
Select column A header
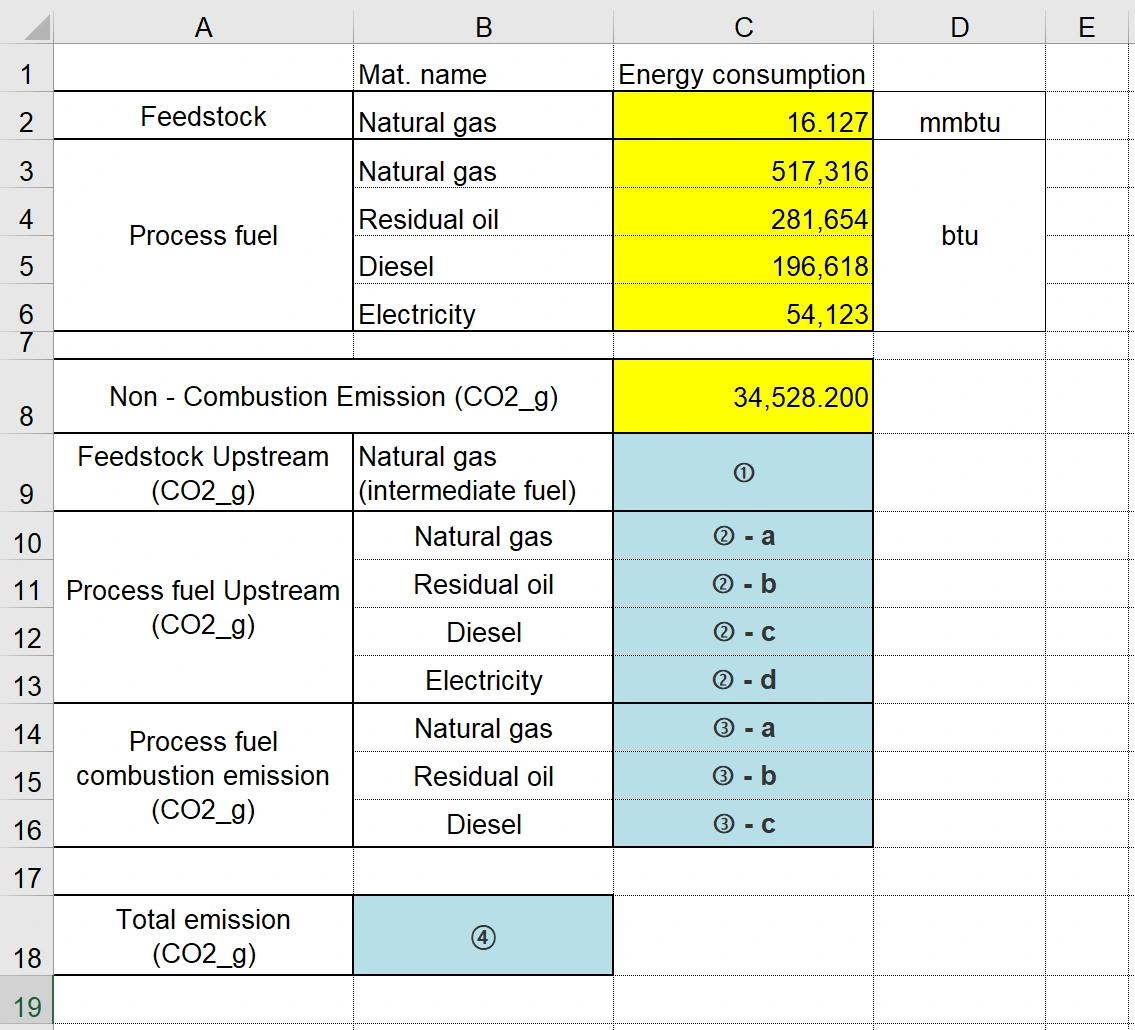(x=203, y=27)
